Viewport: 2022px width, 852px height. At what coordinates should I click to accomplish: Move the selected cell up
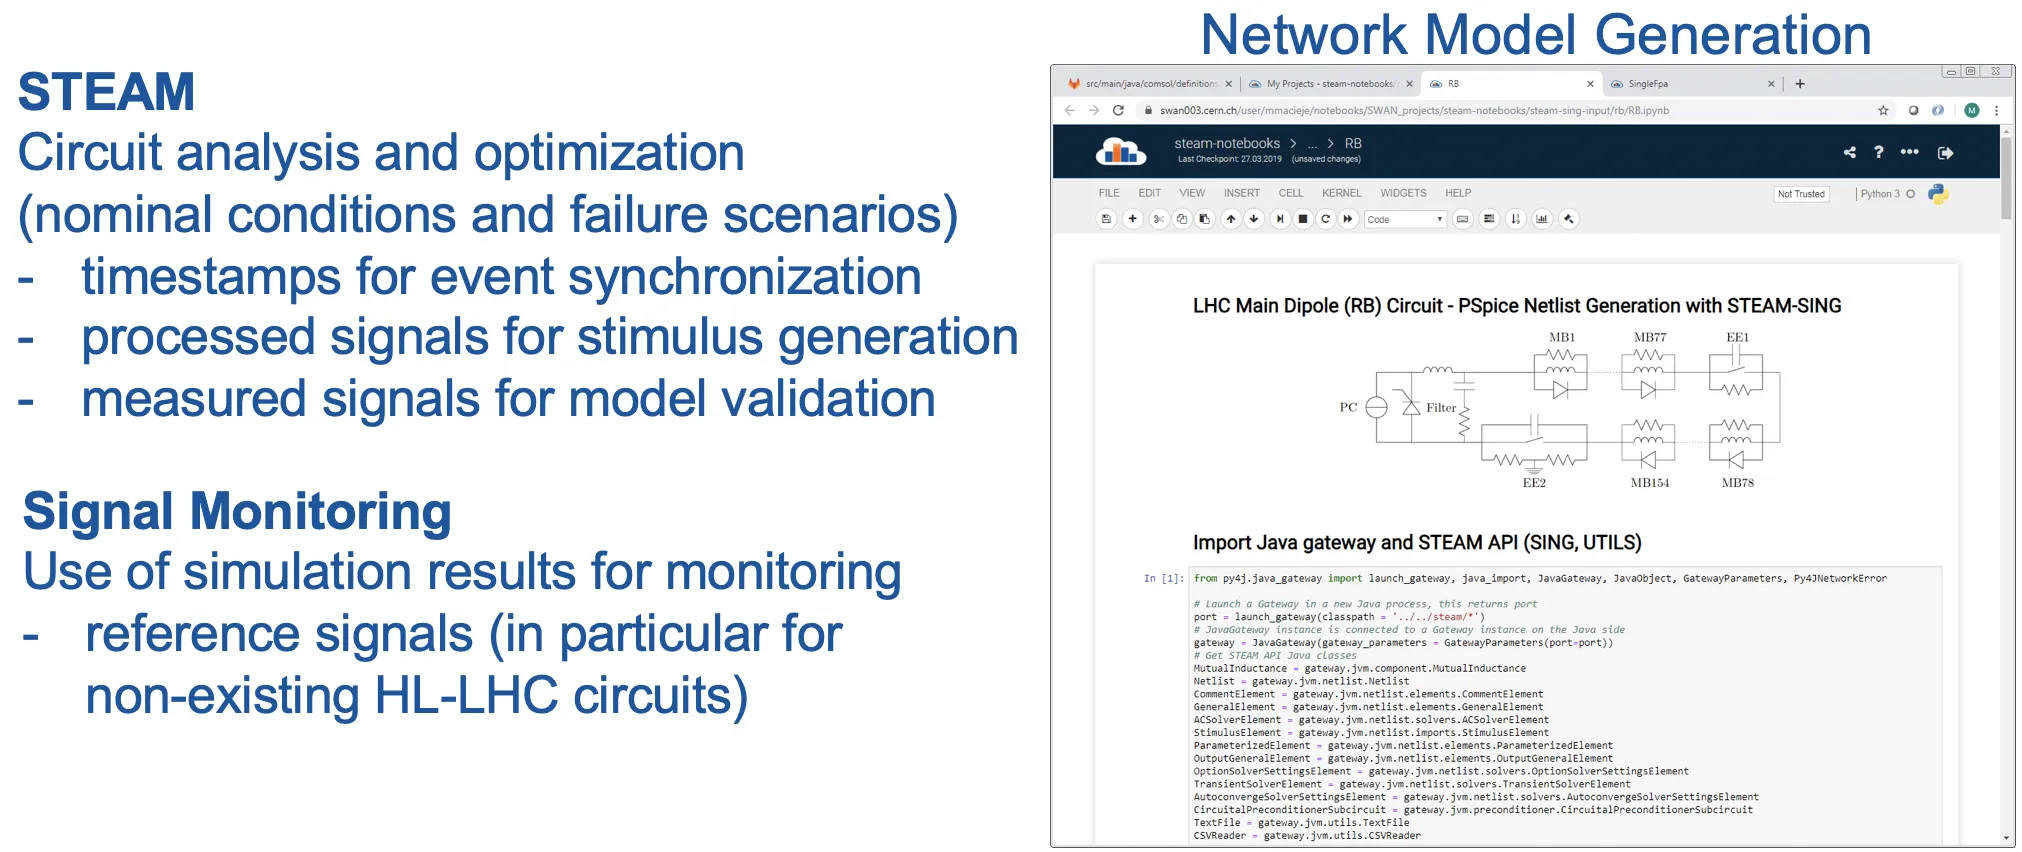(1231, 219)
